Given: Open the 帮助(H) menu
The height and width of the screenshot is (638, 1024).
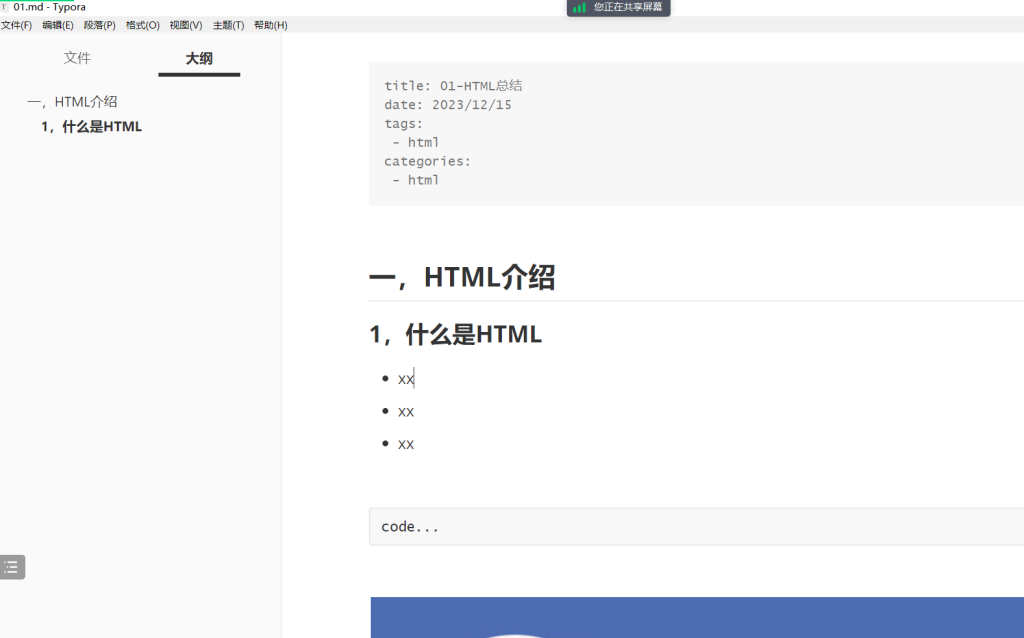Looking at the screenshot, I should click(x=270, y=25).
